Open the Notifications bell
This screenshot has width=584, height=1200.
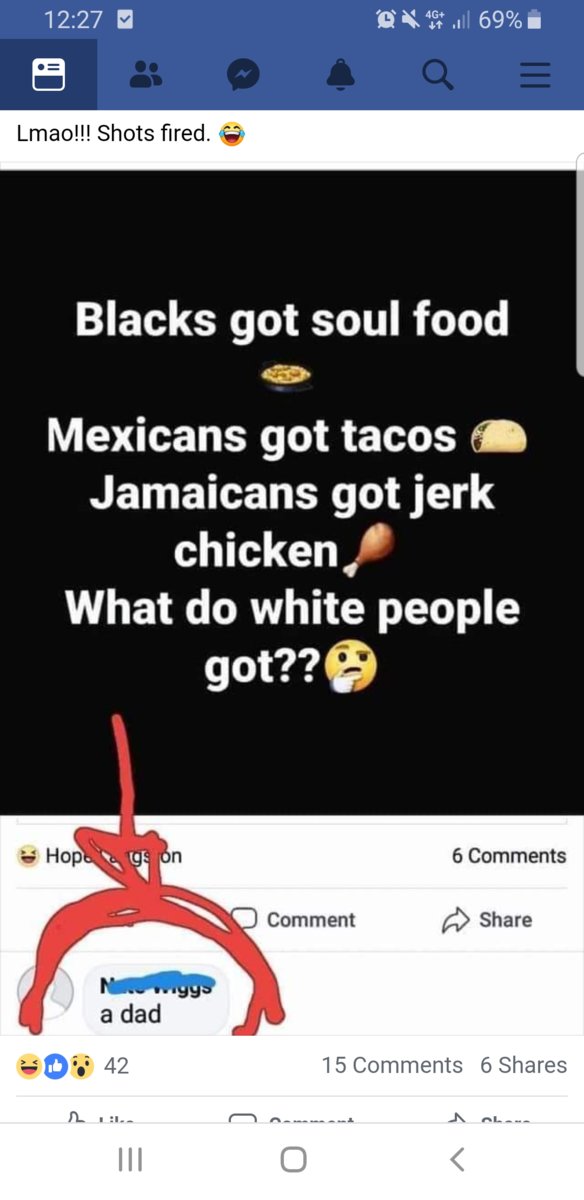click(341, 75)
